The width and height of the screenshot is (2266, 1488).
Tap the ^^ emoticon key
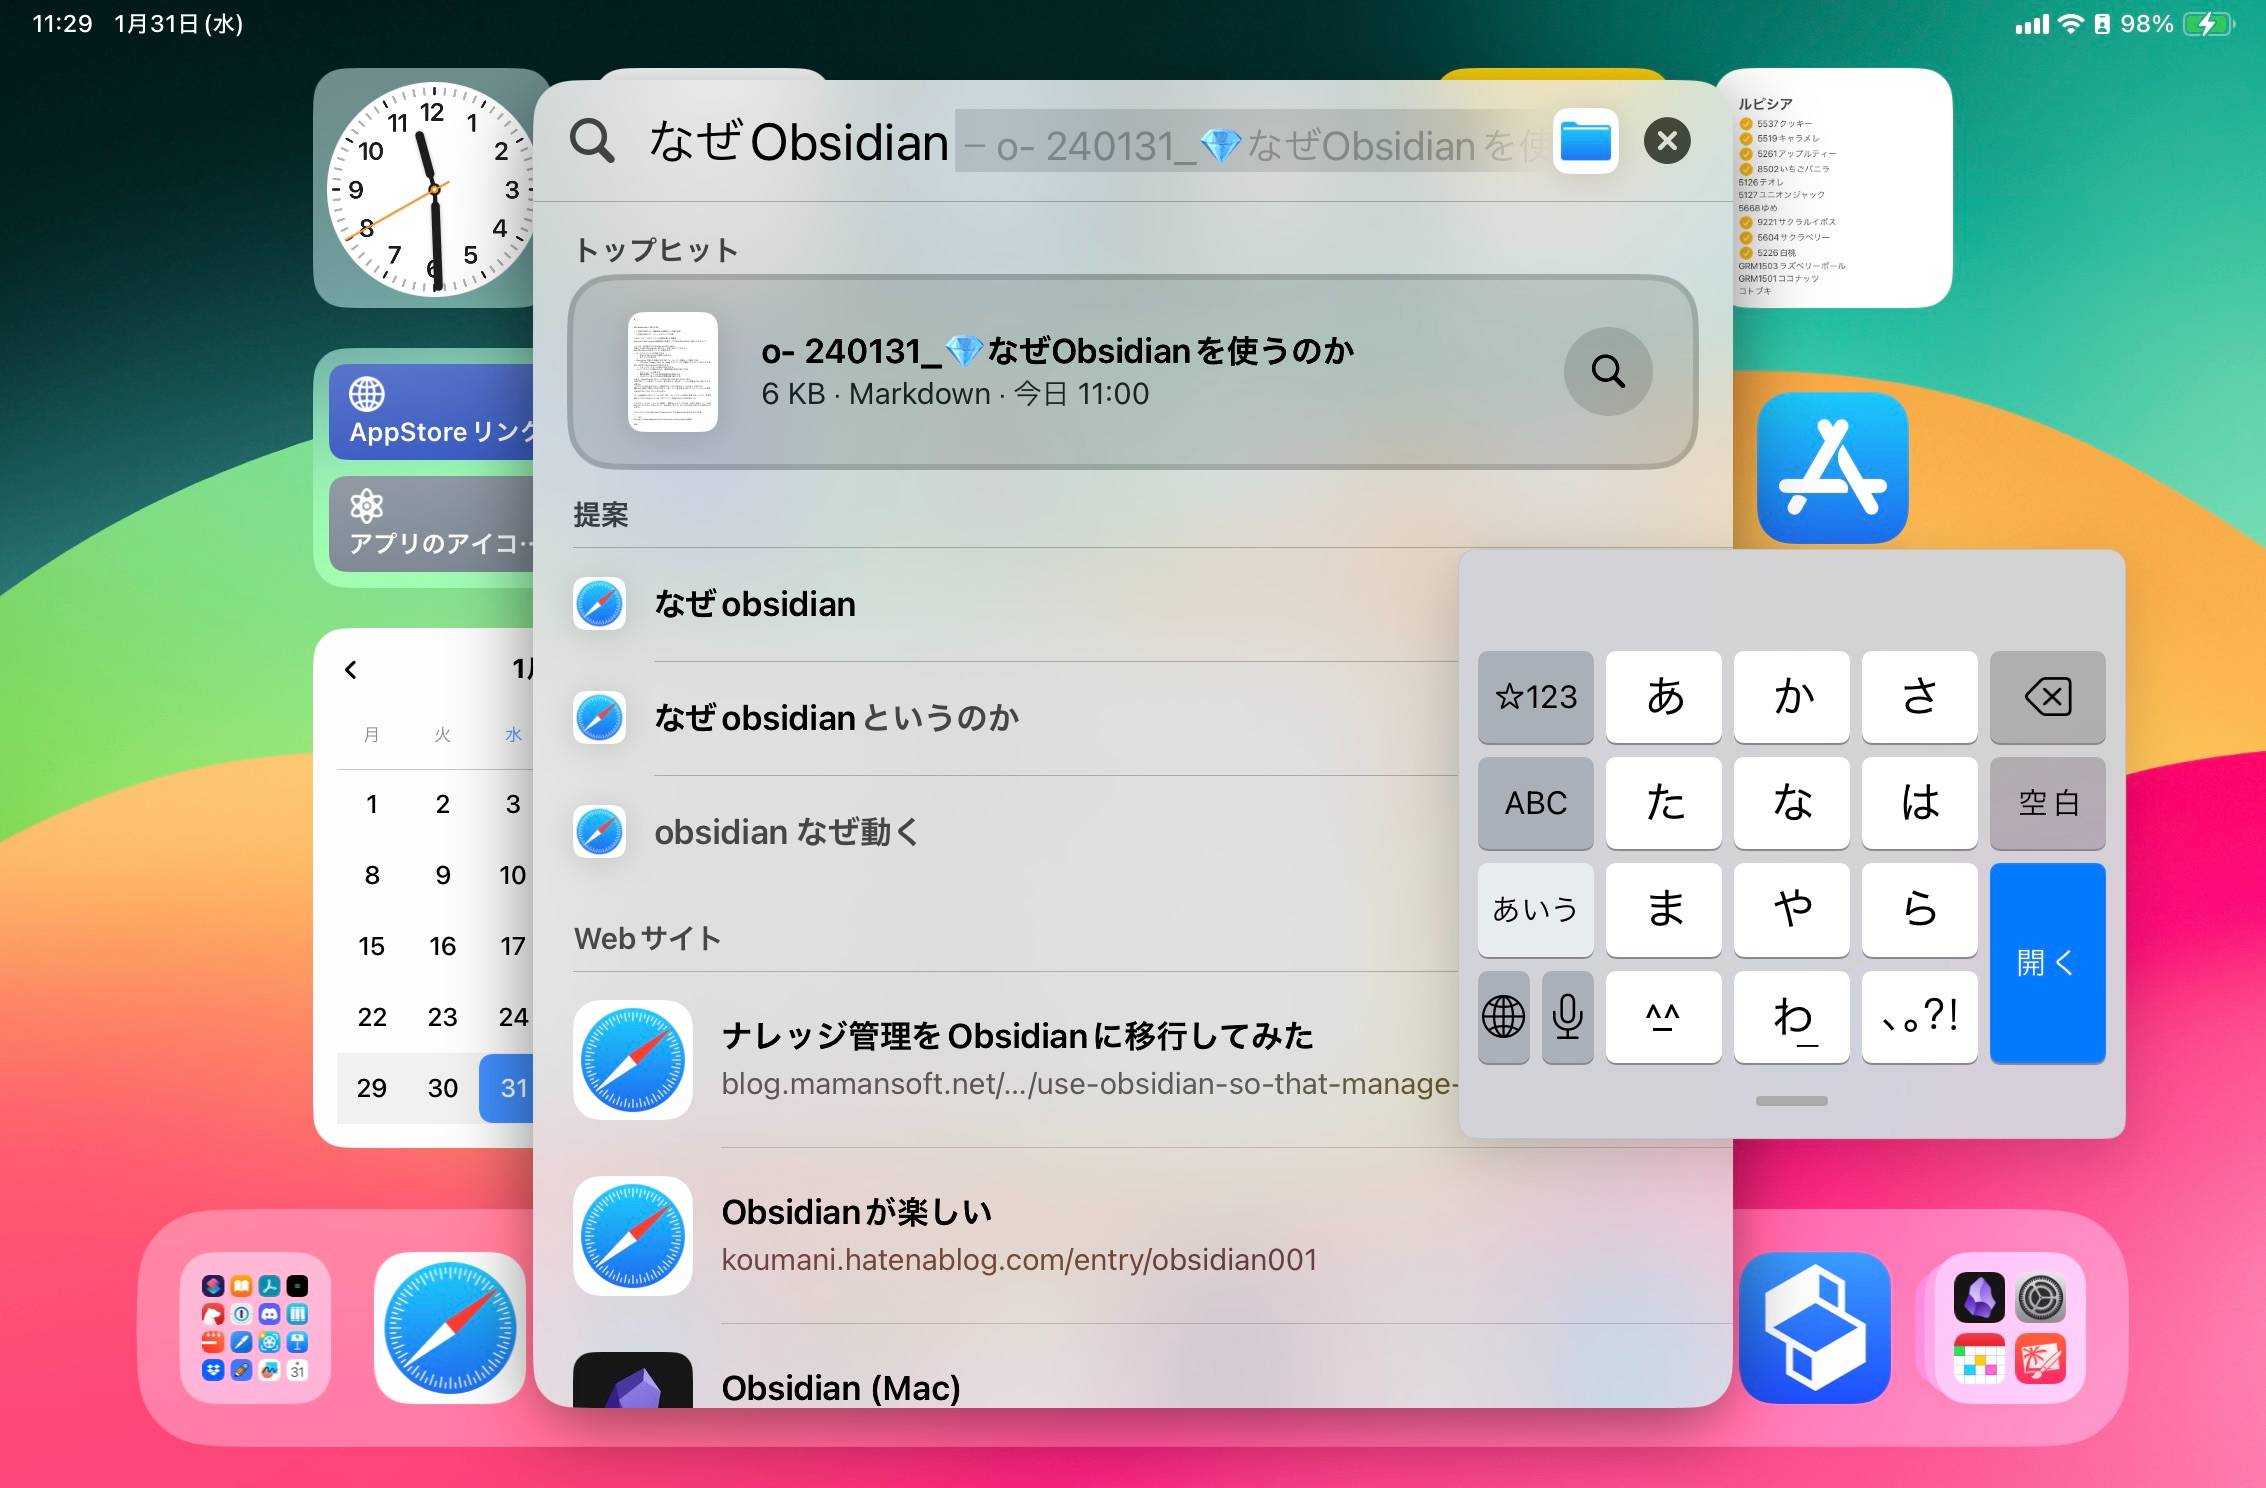[x=1664, y=1017]
